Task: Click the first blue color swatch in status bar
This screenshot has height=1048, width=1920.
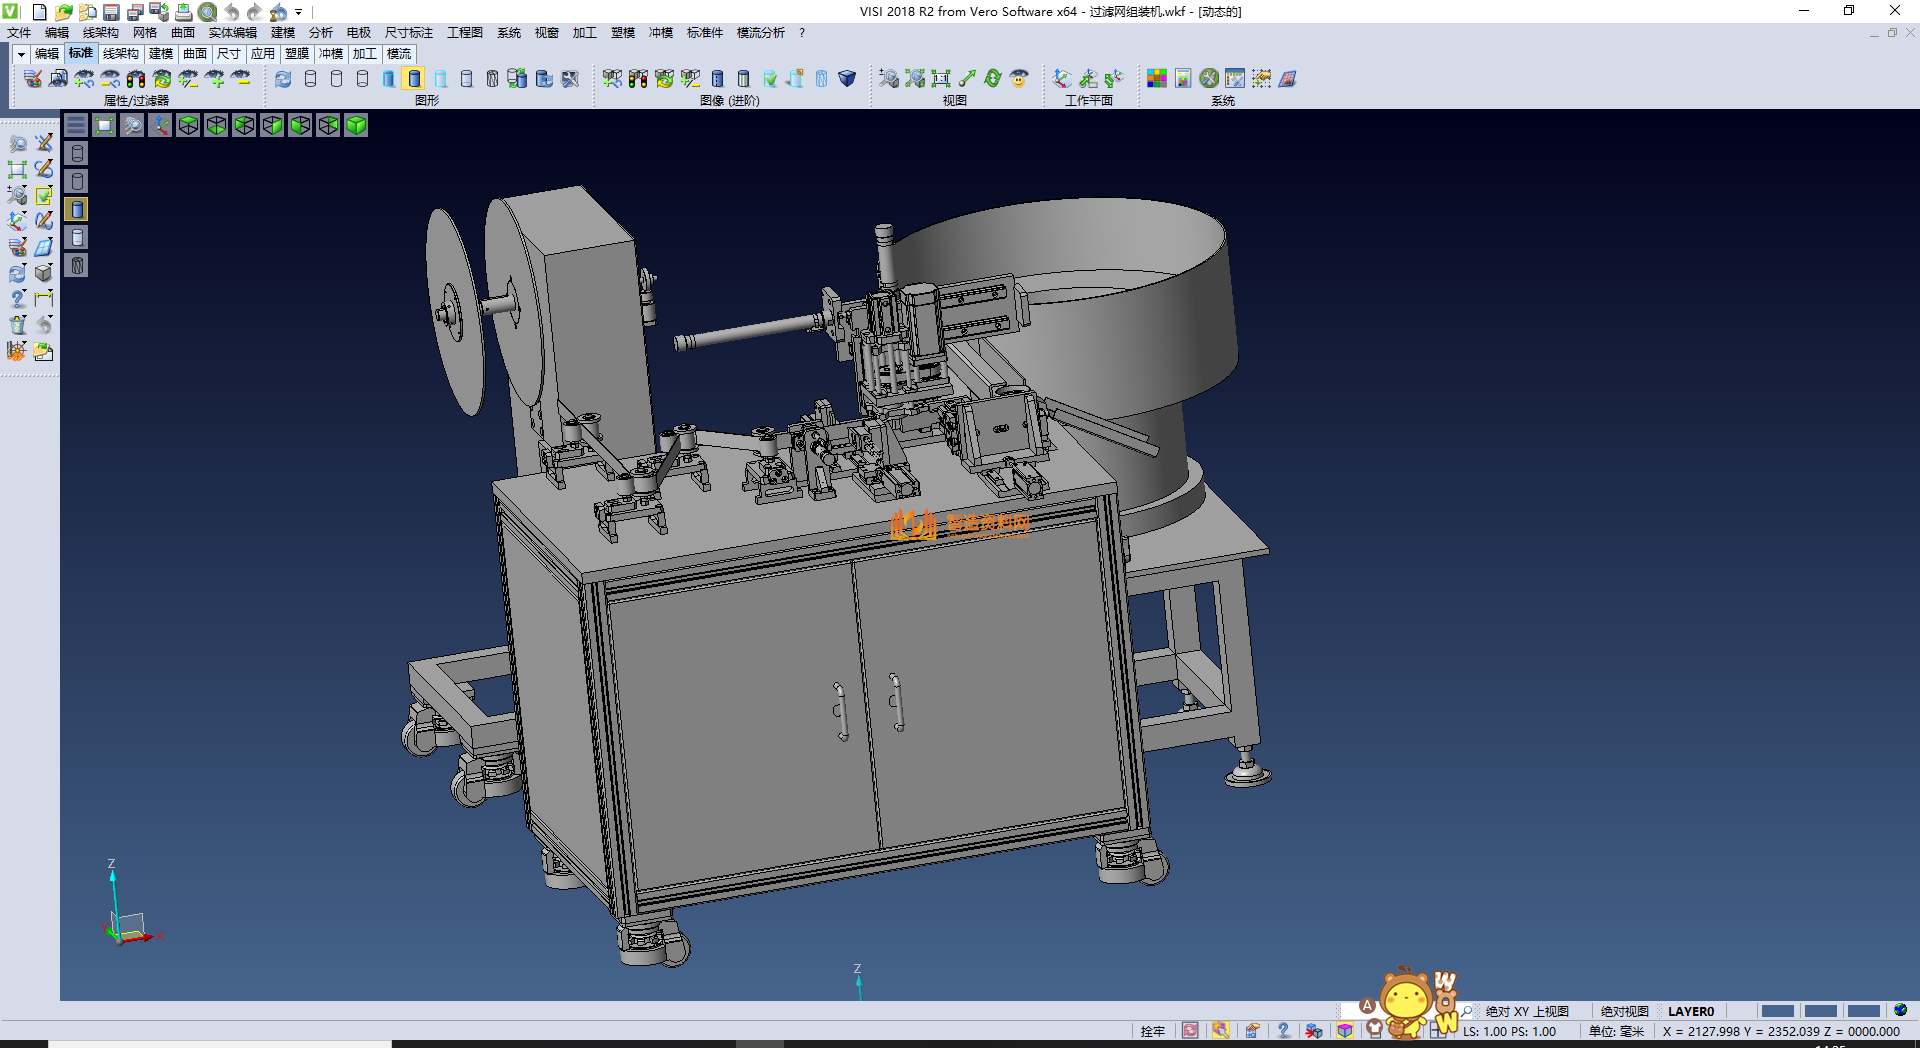Action: coord(1777,1011)
